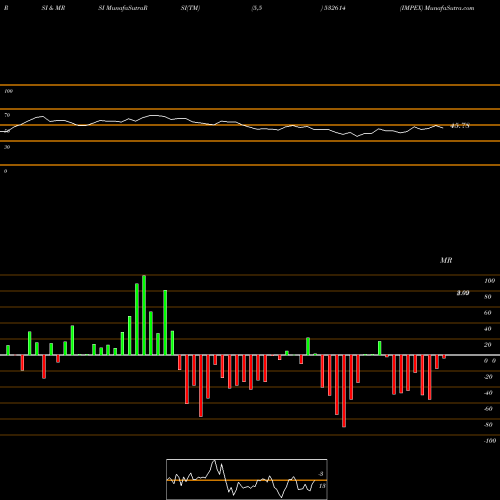
Task: Click the MR axis label -40
Action: (488, 393)
